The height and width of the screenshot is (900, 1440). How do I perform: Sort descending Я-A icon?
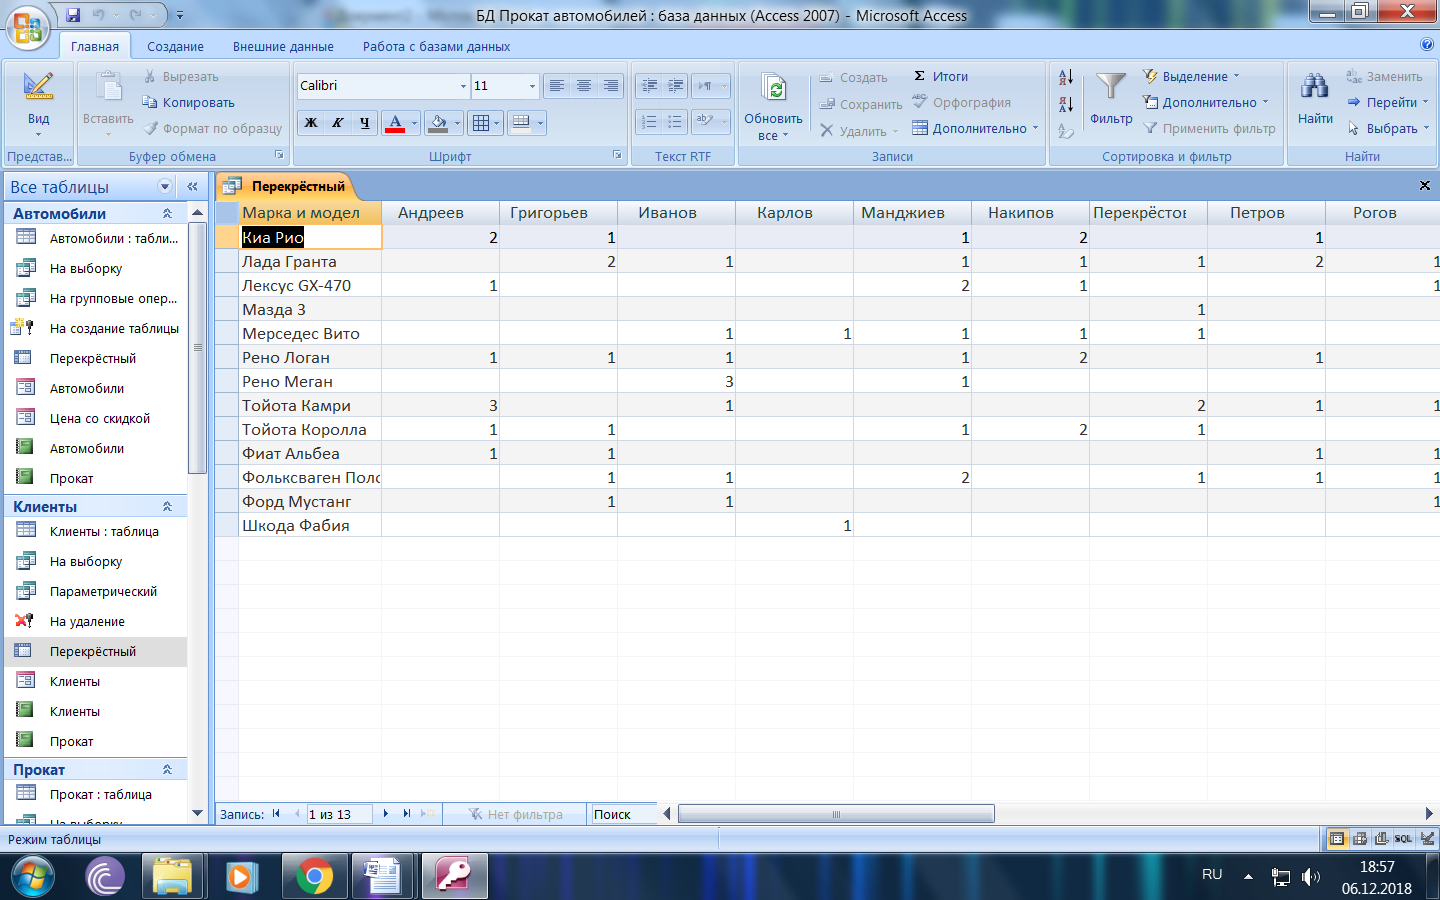(1066, 104)
